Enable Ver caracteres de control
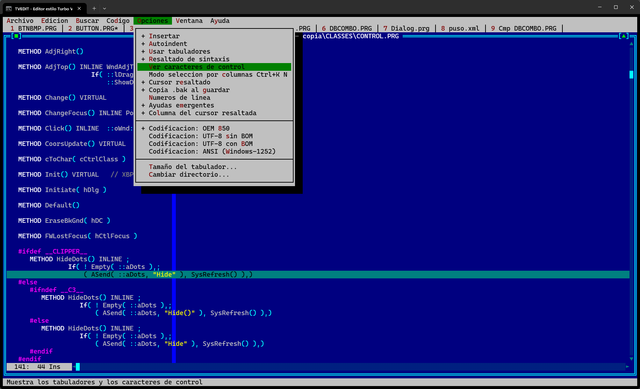Screen dimensions: 640x389 click(214, 67)
